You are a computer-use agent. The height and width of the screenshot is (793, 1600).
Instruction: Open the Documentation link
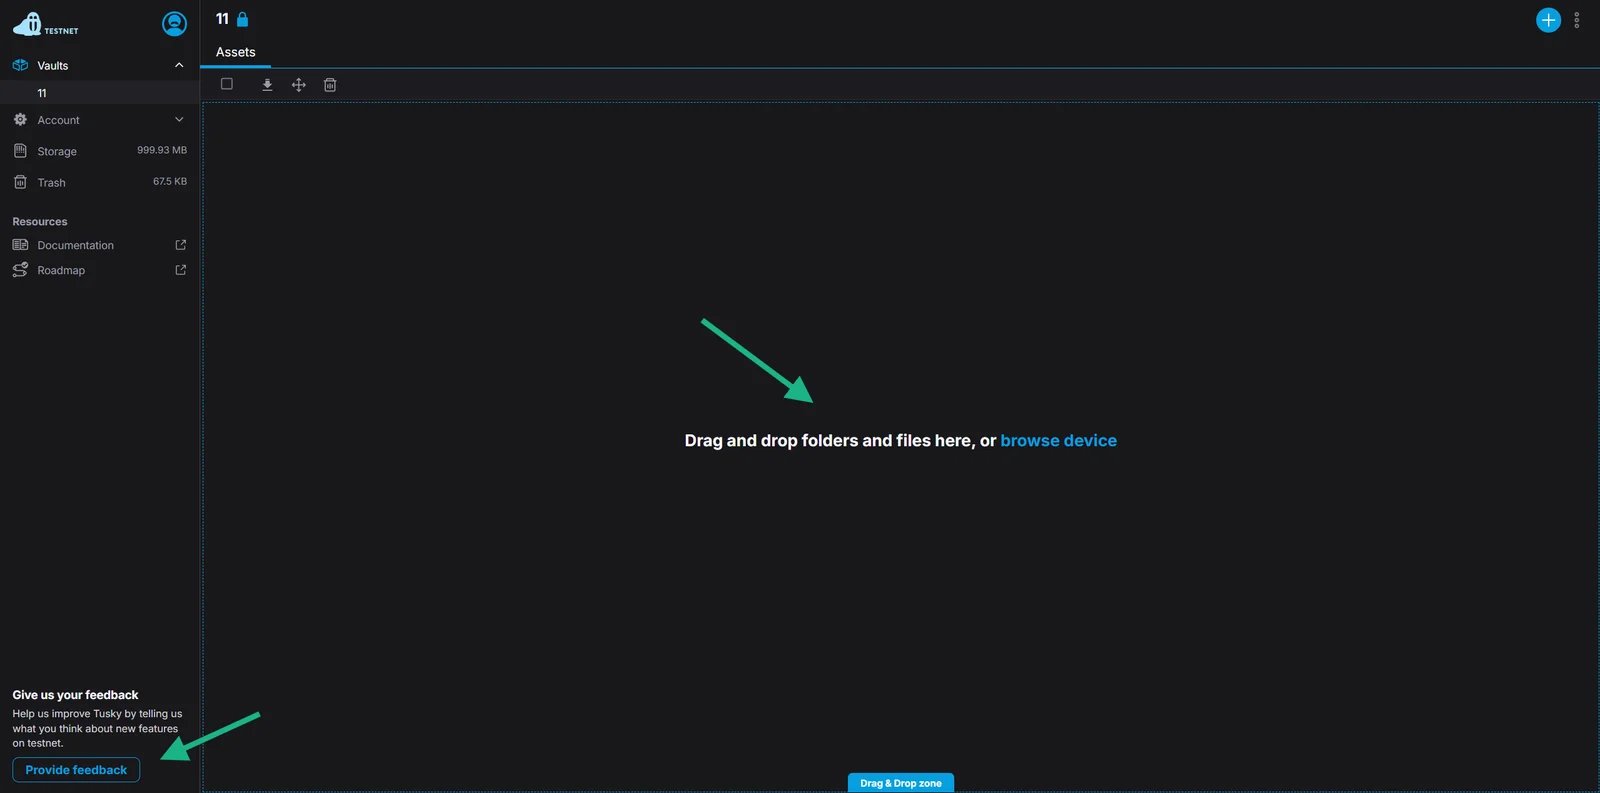[x=76, y=245]
